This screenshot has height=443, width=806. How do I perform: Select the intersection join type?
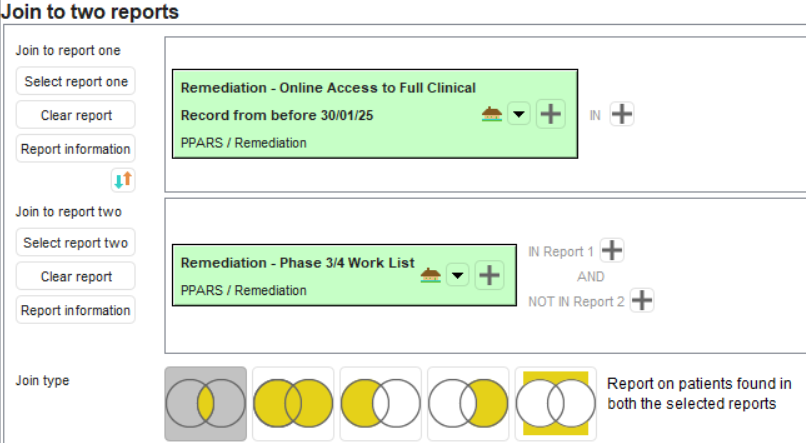(x=205, y=404)
